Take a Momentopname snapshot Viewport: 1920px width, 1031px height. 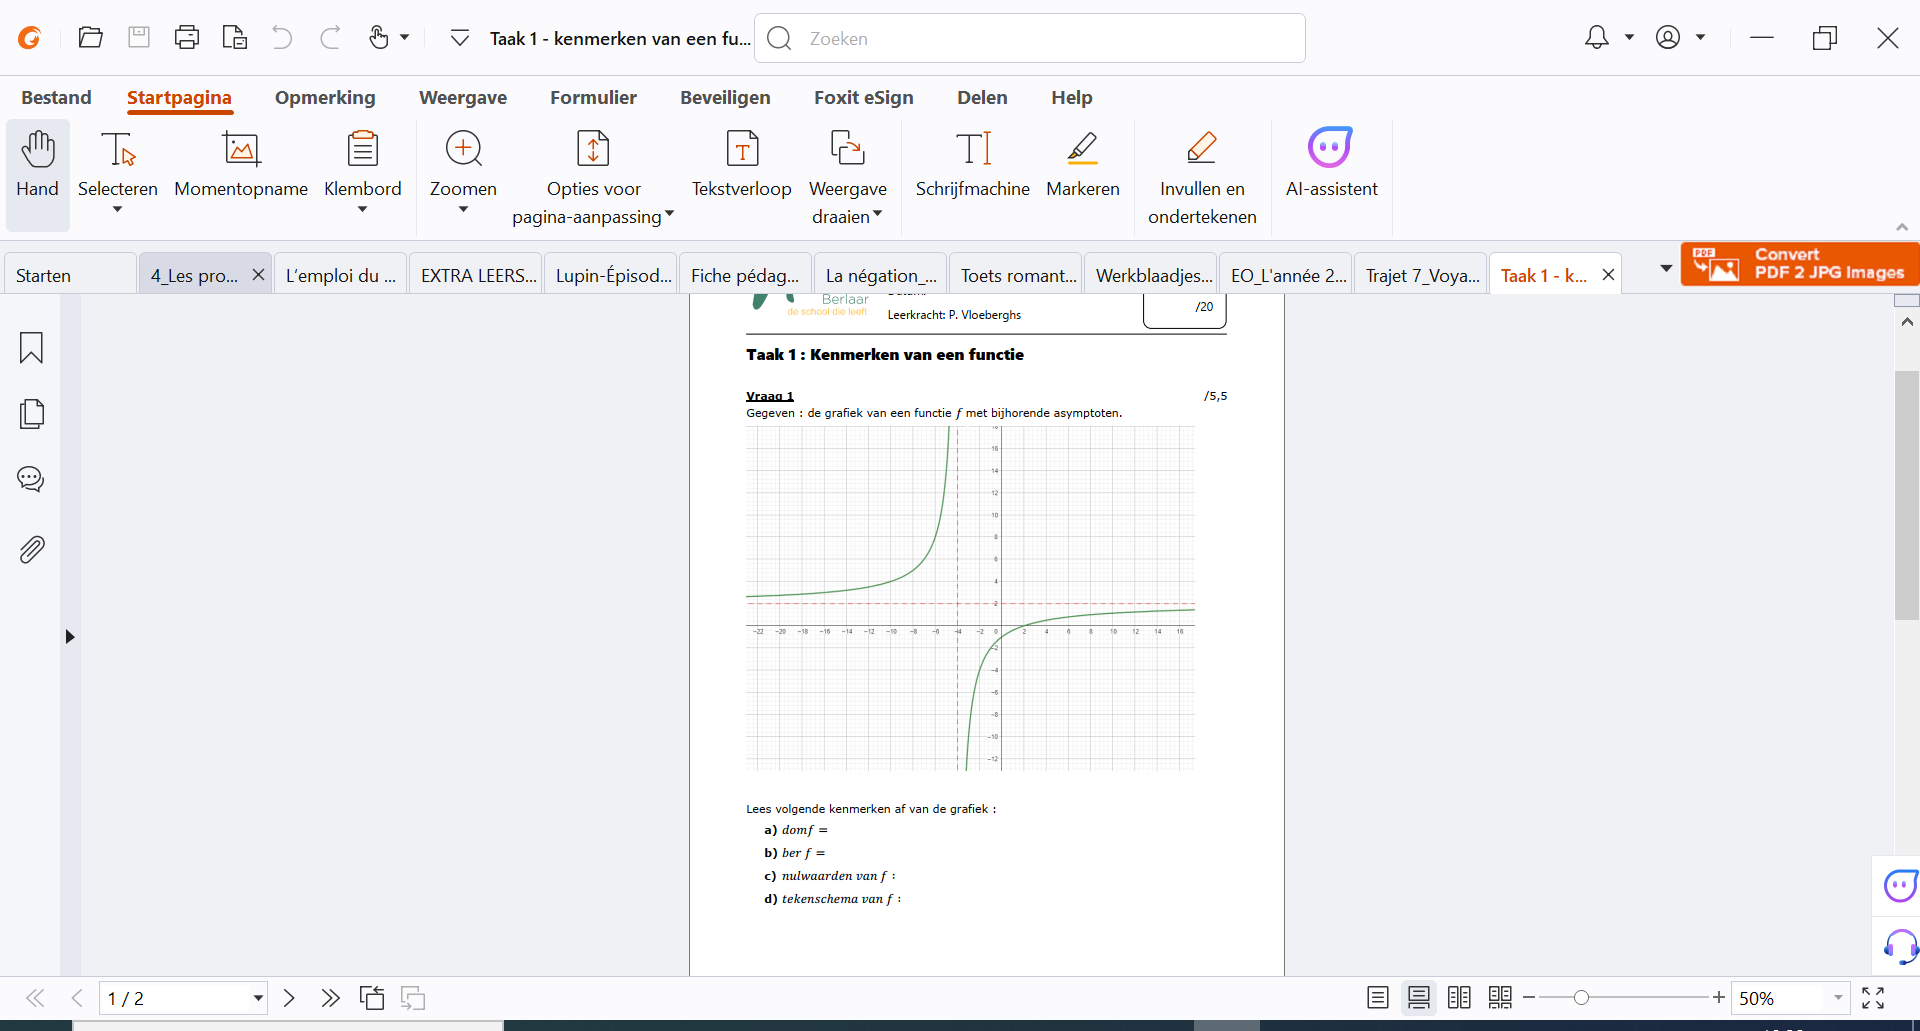pos(241,166)
